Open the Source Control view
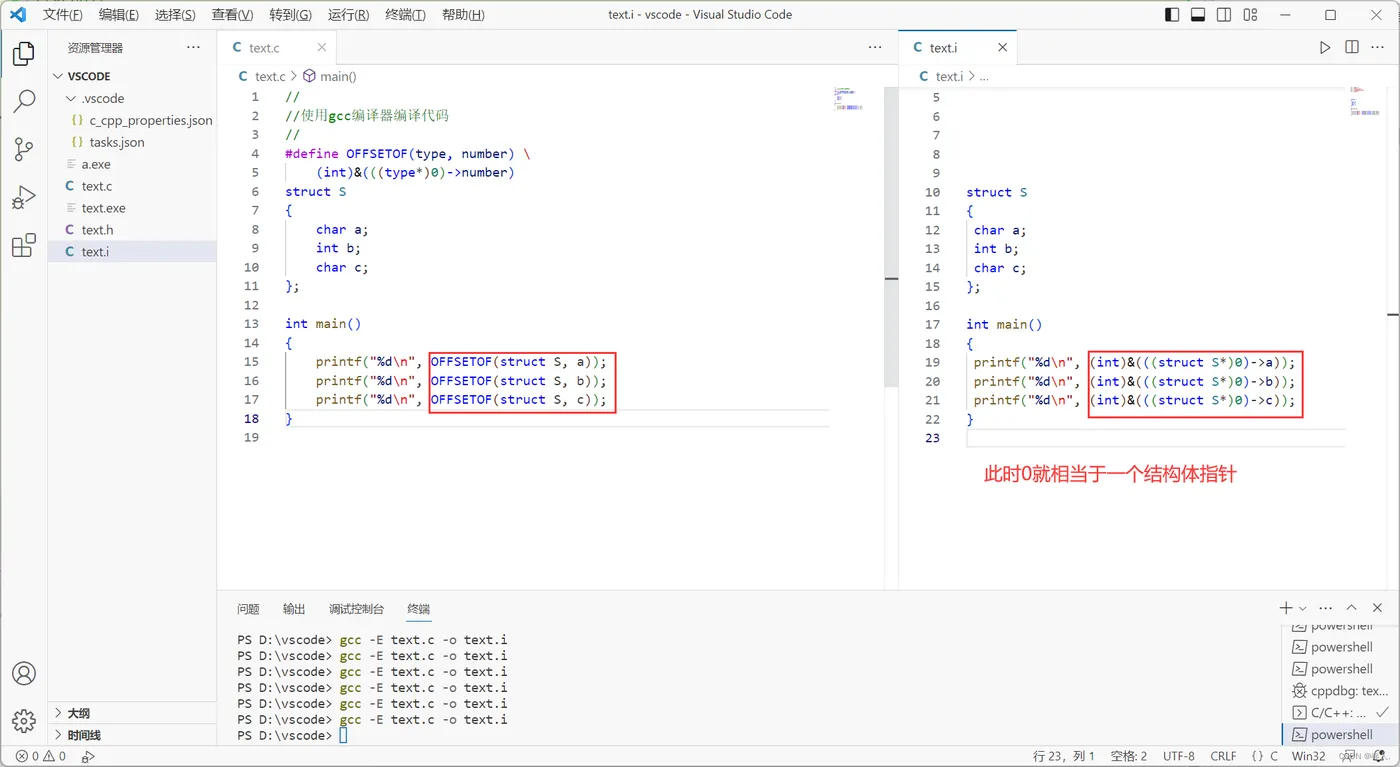Screen dimensions: 1400x767 [24, 149]
